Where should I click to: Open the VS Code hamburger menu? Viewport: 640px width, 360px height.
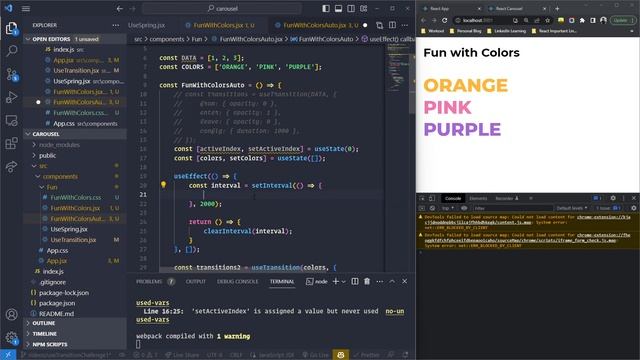point(26,8)
